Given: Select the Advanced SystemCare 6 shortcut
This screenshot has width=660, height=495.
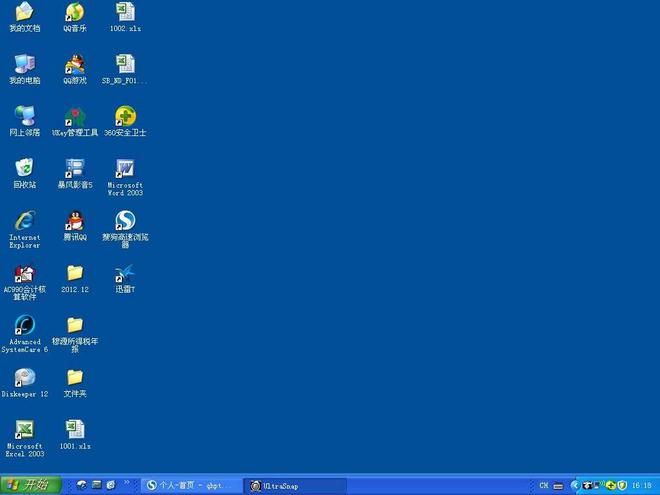Looking at the screenshot, I should click(25, 334).
